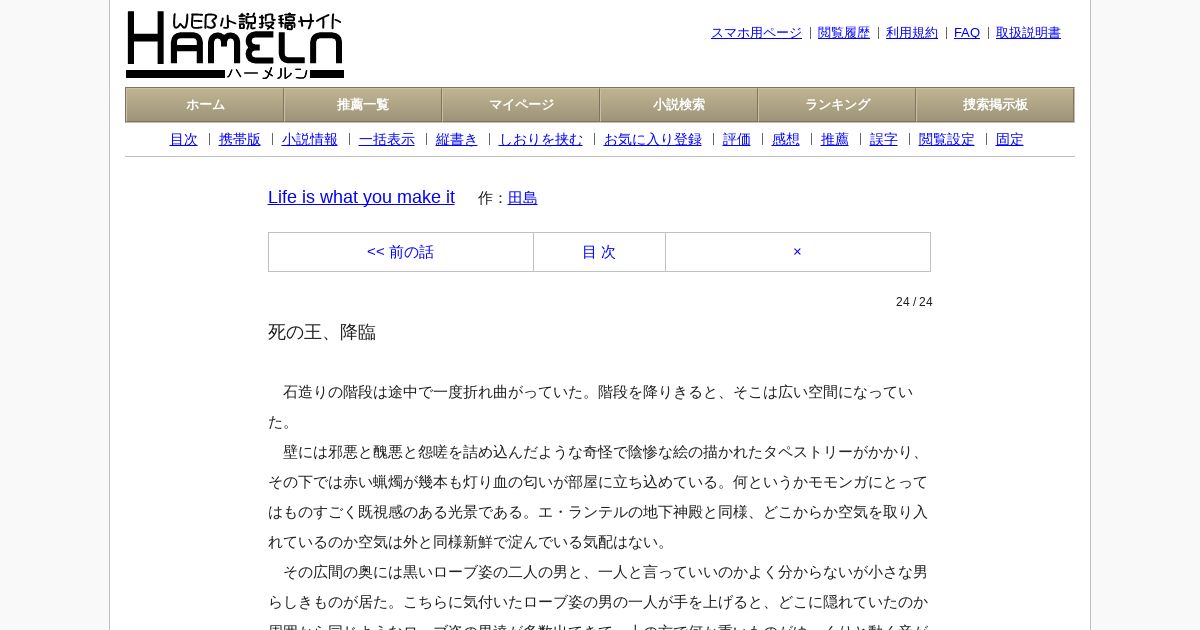Click chapter heading 死の王、降臨

(322, 332)
